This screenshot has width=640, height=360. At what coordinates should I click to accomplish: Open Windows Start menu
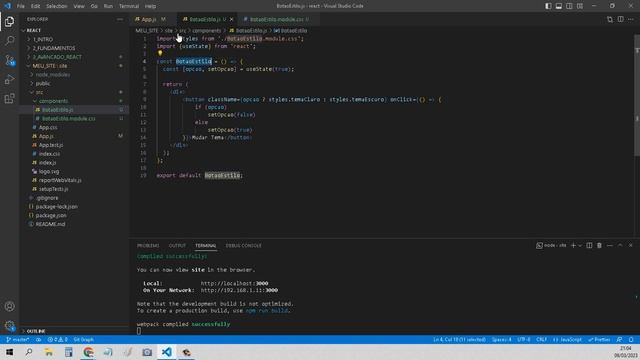pyautogui.click(x=9, y=352)
